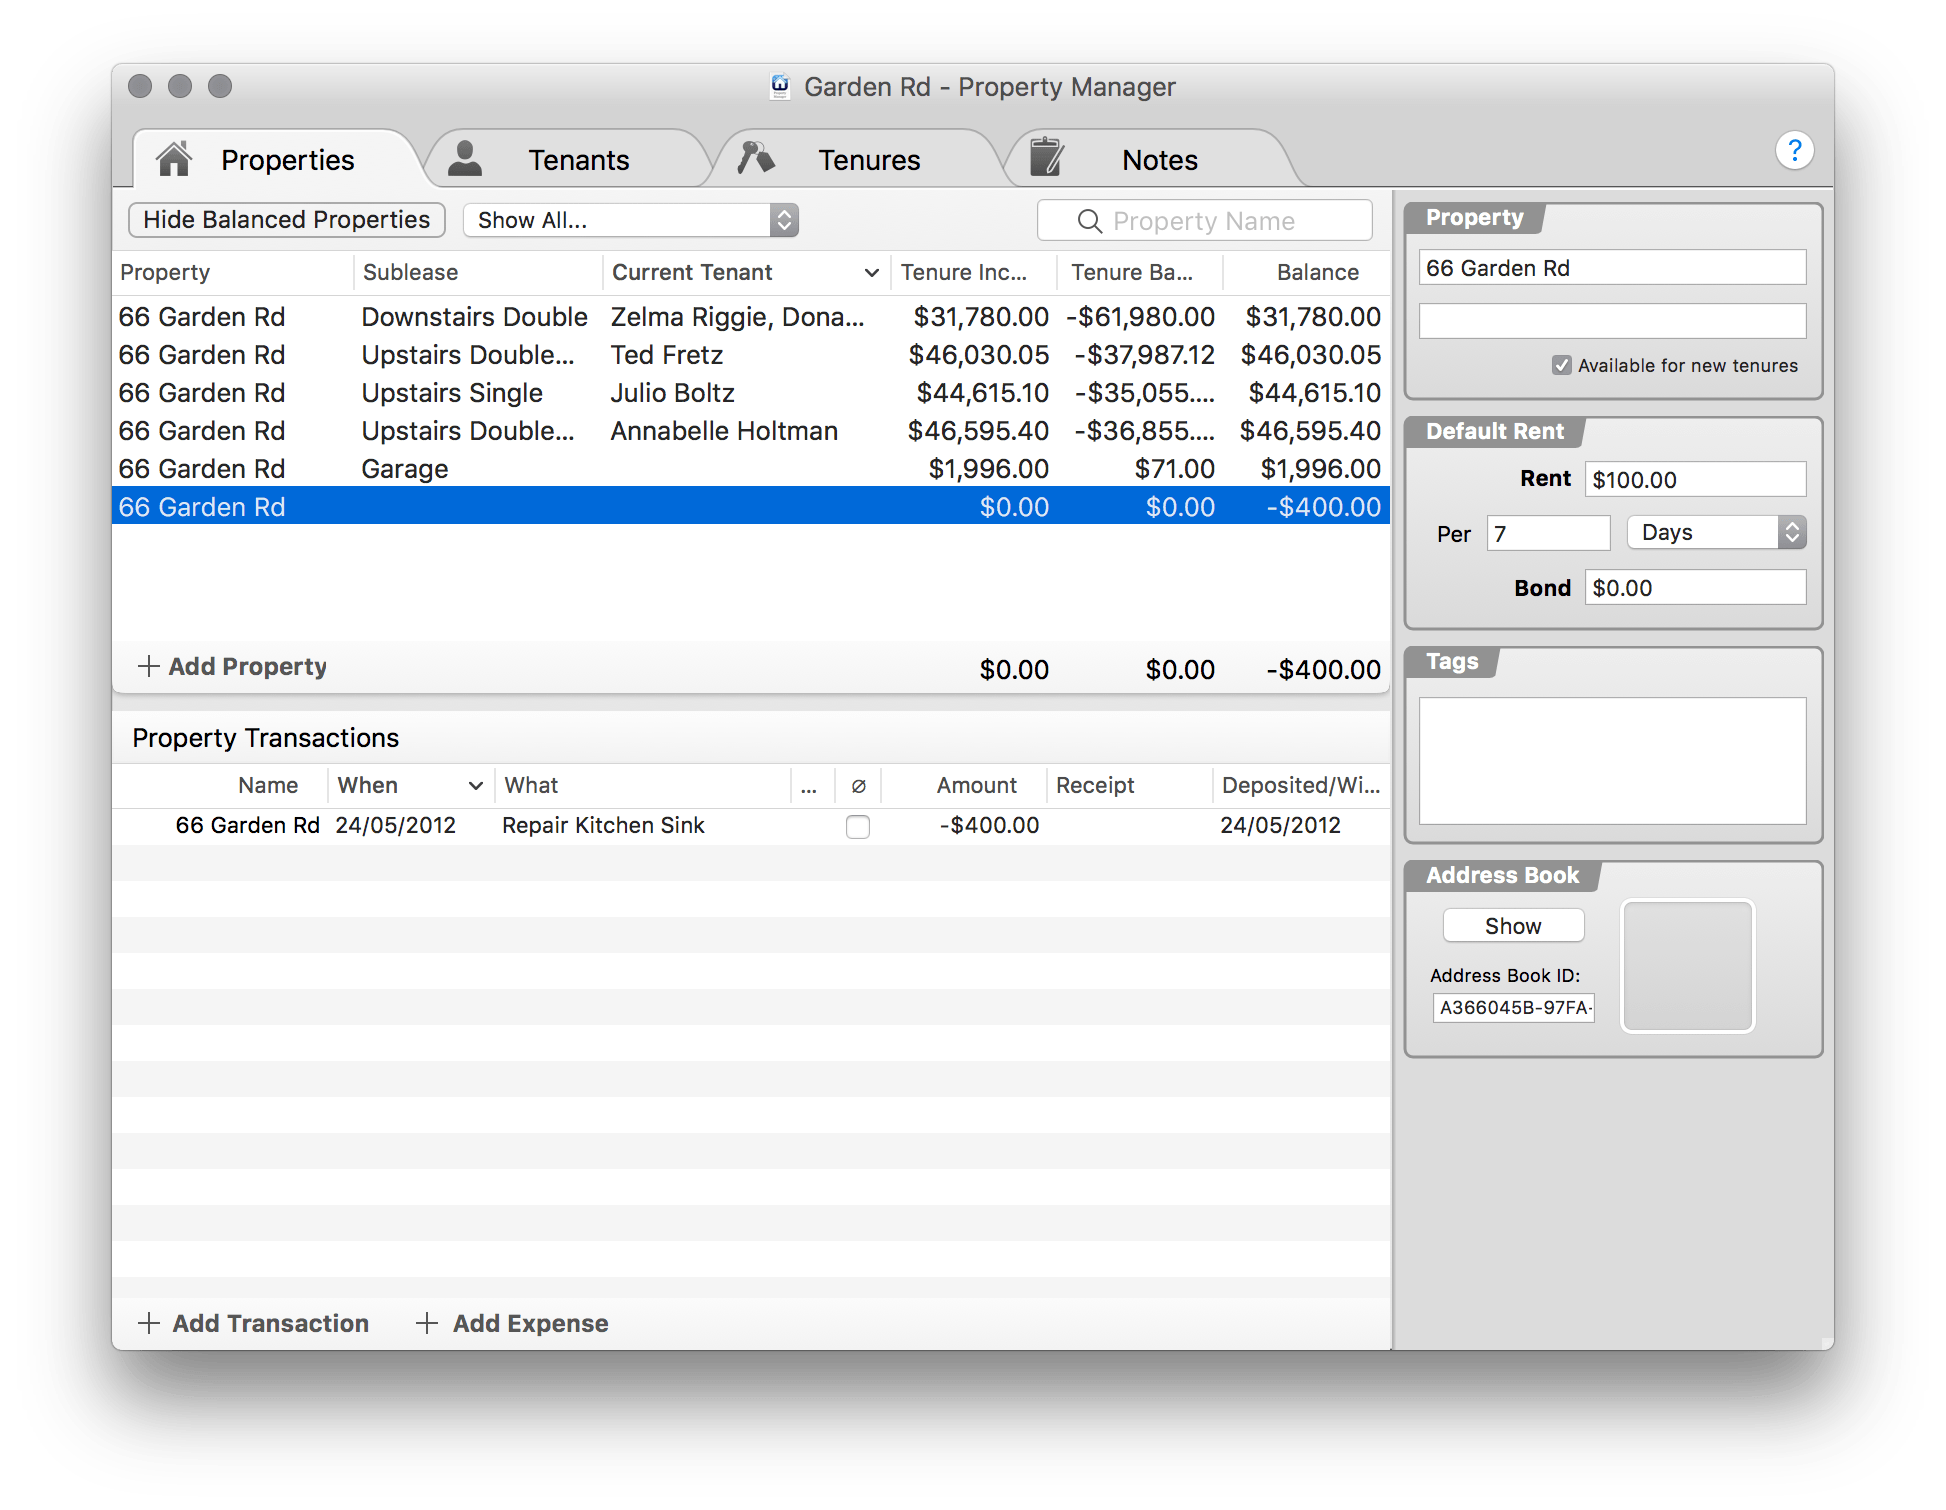Viewport: 1946px width, 1510px height.
Task: Switch to the Tenants tab
Action: [x=577, y=160]
